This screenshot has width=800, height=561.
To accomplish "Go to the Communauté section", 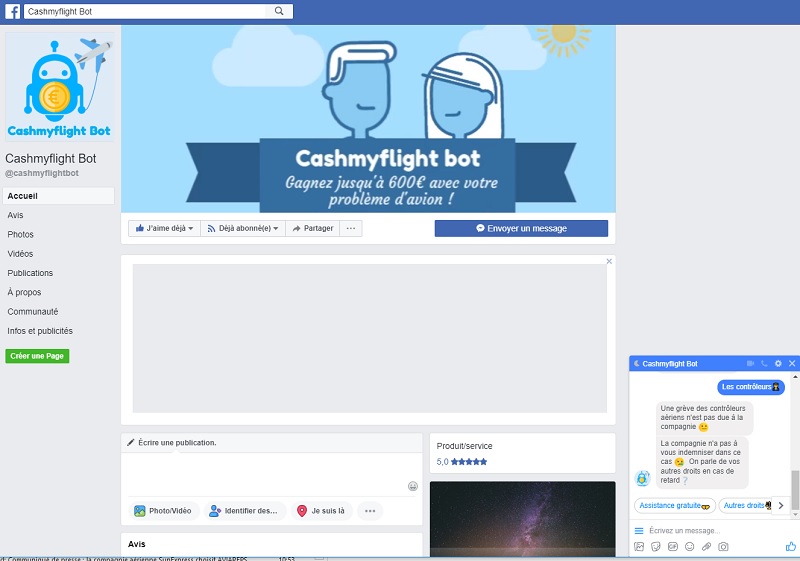I will pyautogui.click(x=32, y=312).
